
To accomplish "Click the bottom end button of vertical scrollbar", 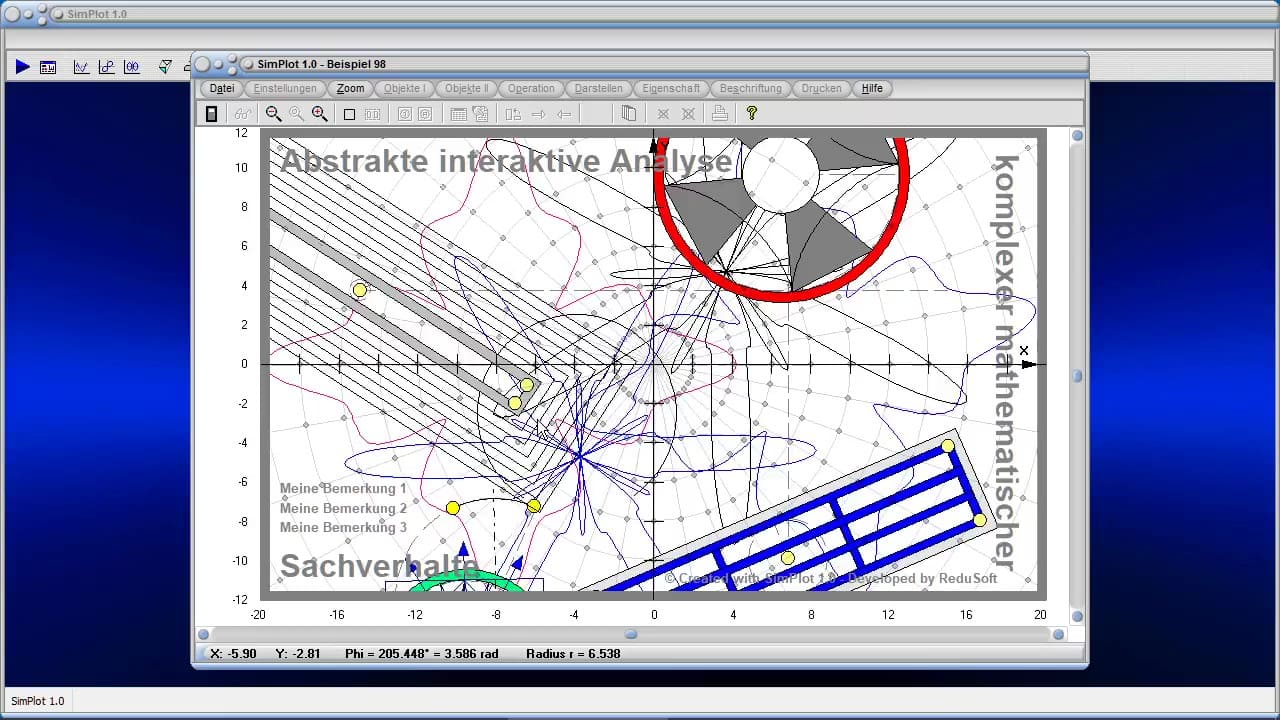I will click(x=1078, y=616).
